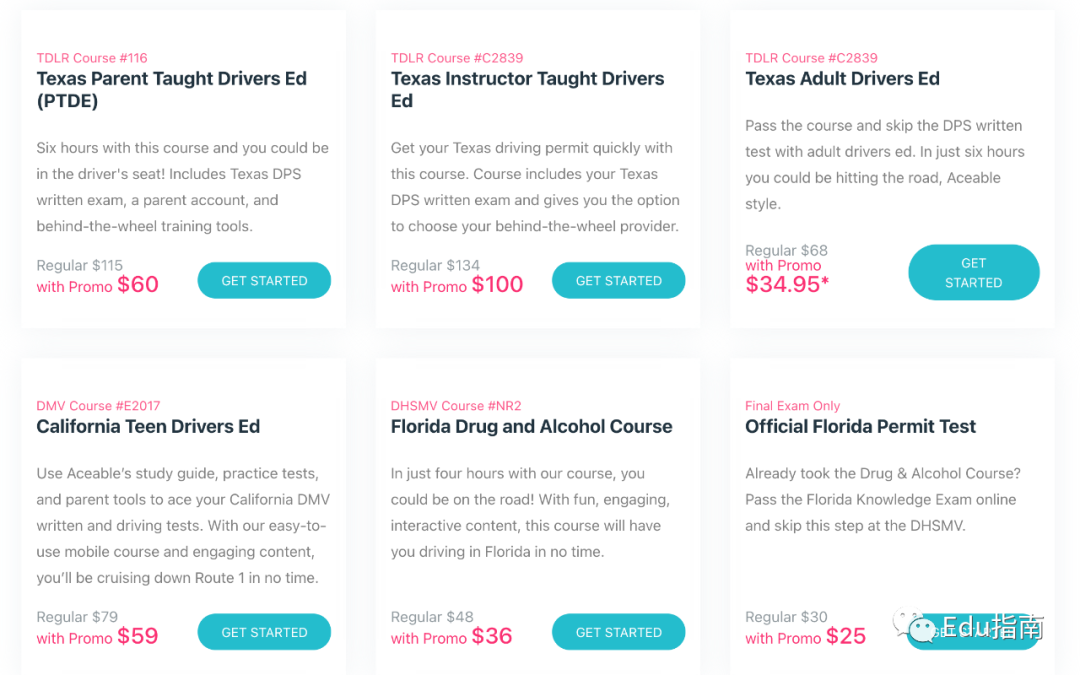Open the California Teen Drivers Ed title
Viewport: 1080px width, 675px height.
[x=148, y=426]
